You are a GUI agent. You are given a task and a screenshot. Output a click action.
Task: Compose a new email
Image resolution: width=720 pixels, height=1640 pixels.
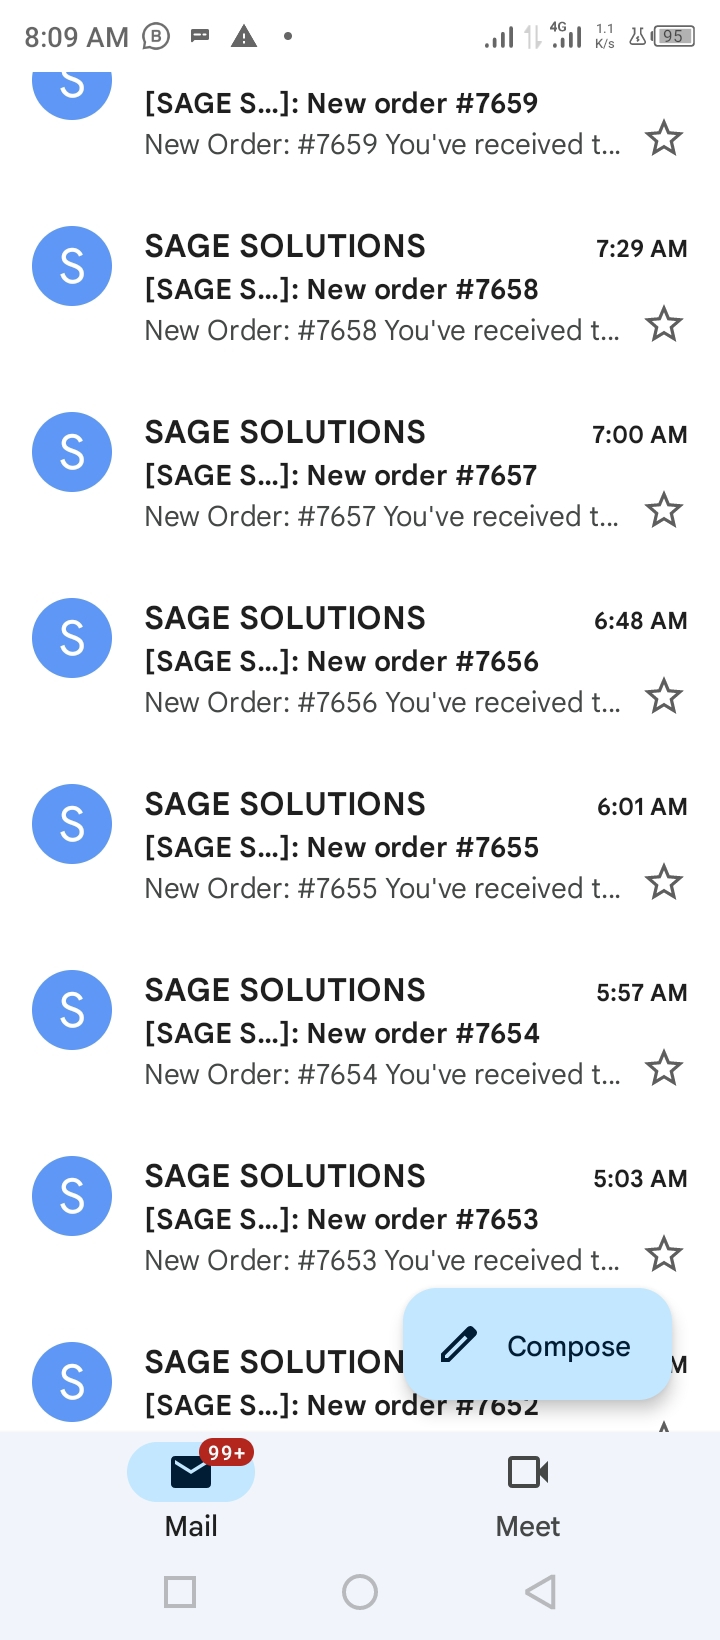[537, 1345]
